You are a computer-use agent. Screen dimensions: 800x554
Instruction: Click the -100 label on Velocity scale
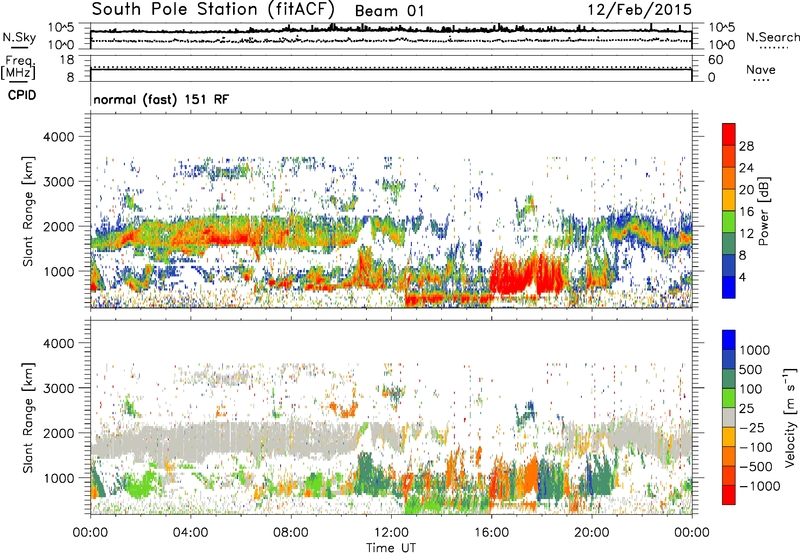756,447
